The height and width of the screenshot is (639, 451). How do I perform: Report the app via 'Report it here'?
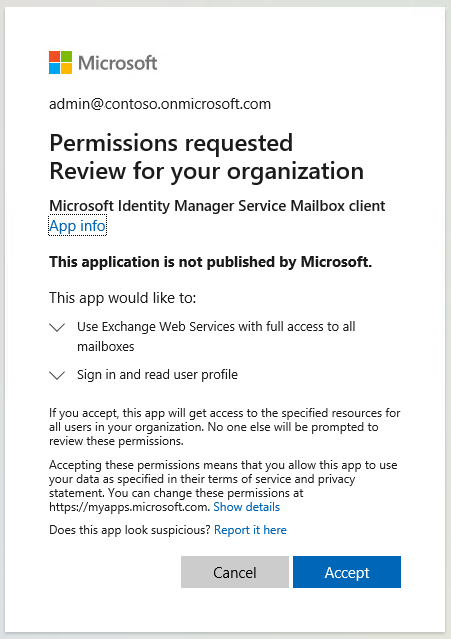click(x=250, y=530)
